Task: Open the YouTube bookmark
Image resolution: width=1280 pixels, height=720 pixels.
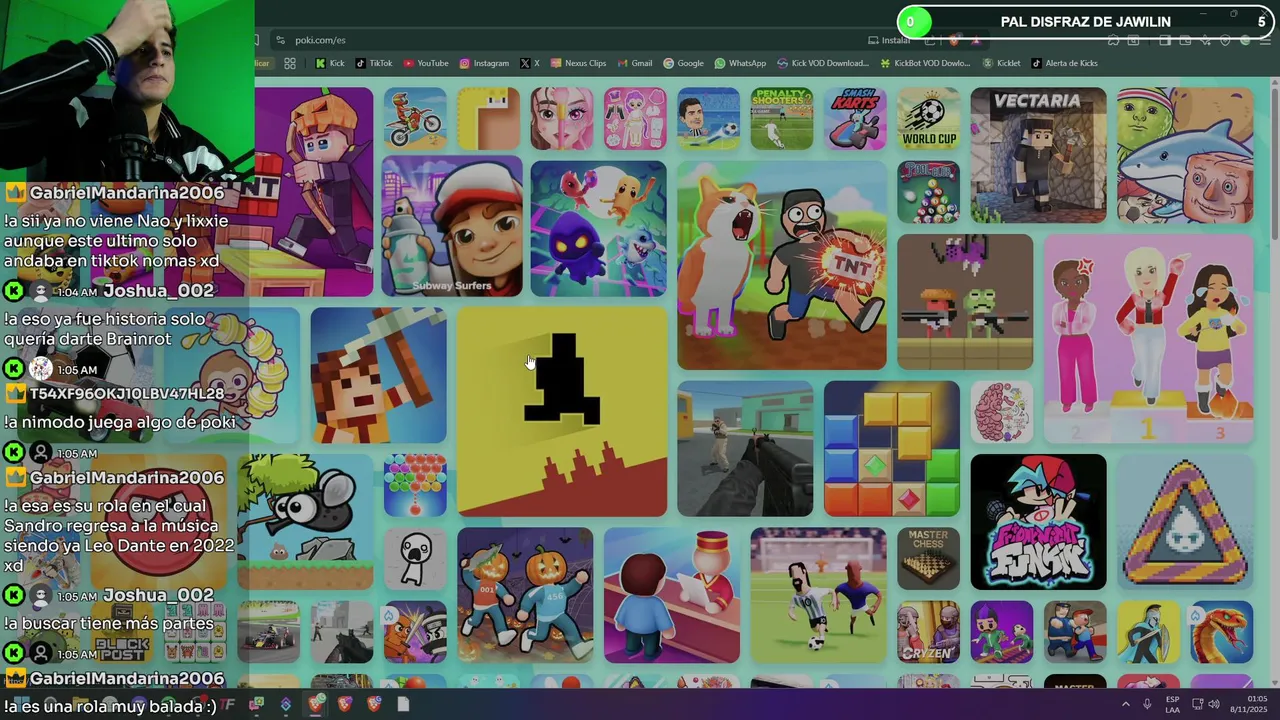Action: 425,63
